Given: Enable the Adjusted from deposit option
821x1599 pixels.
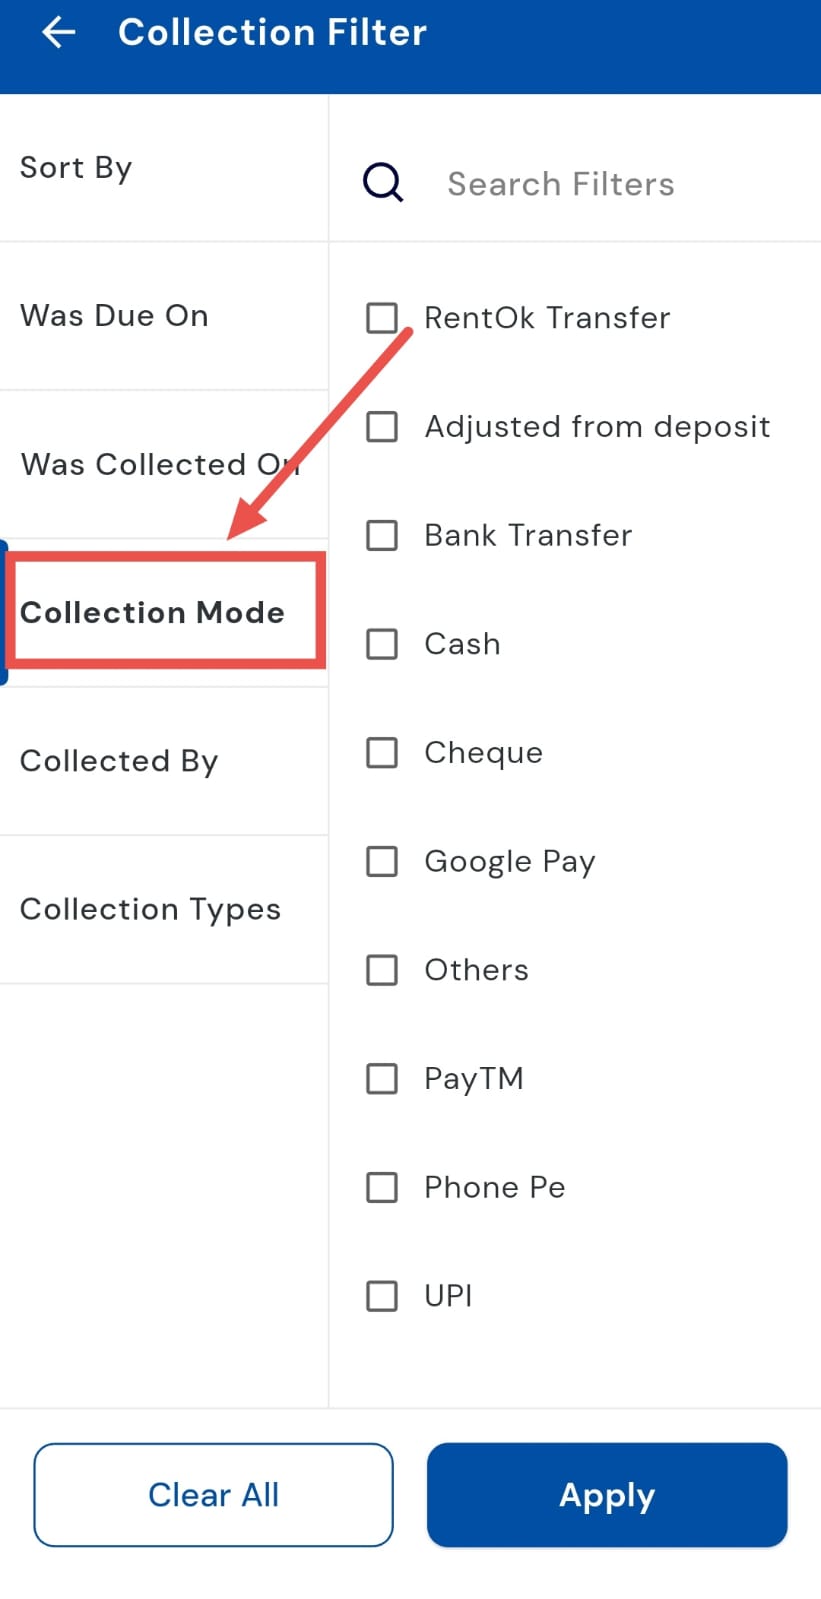Looking at the screenshot, I should tap(382, 427).
